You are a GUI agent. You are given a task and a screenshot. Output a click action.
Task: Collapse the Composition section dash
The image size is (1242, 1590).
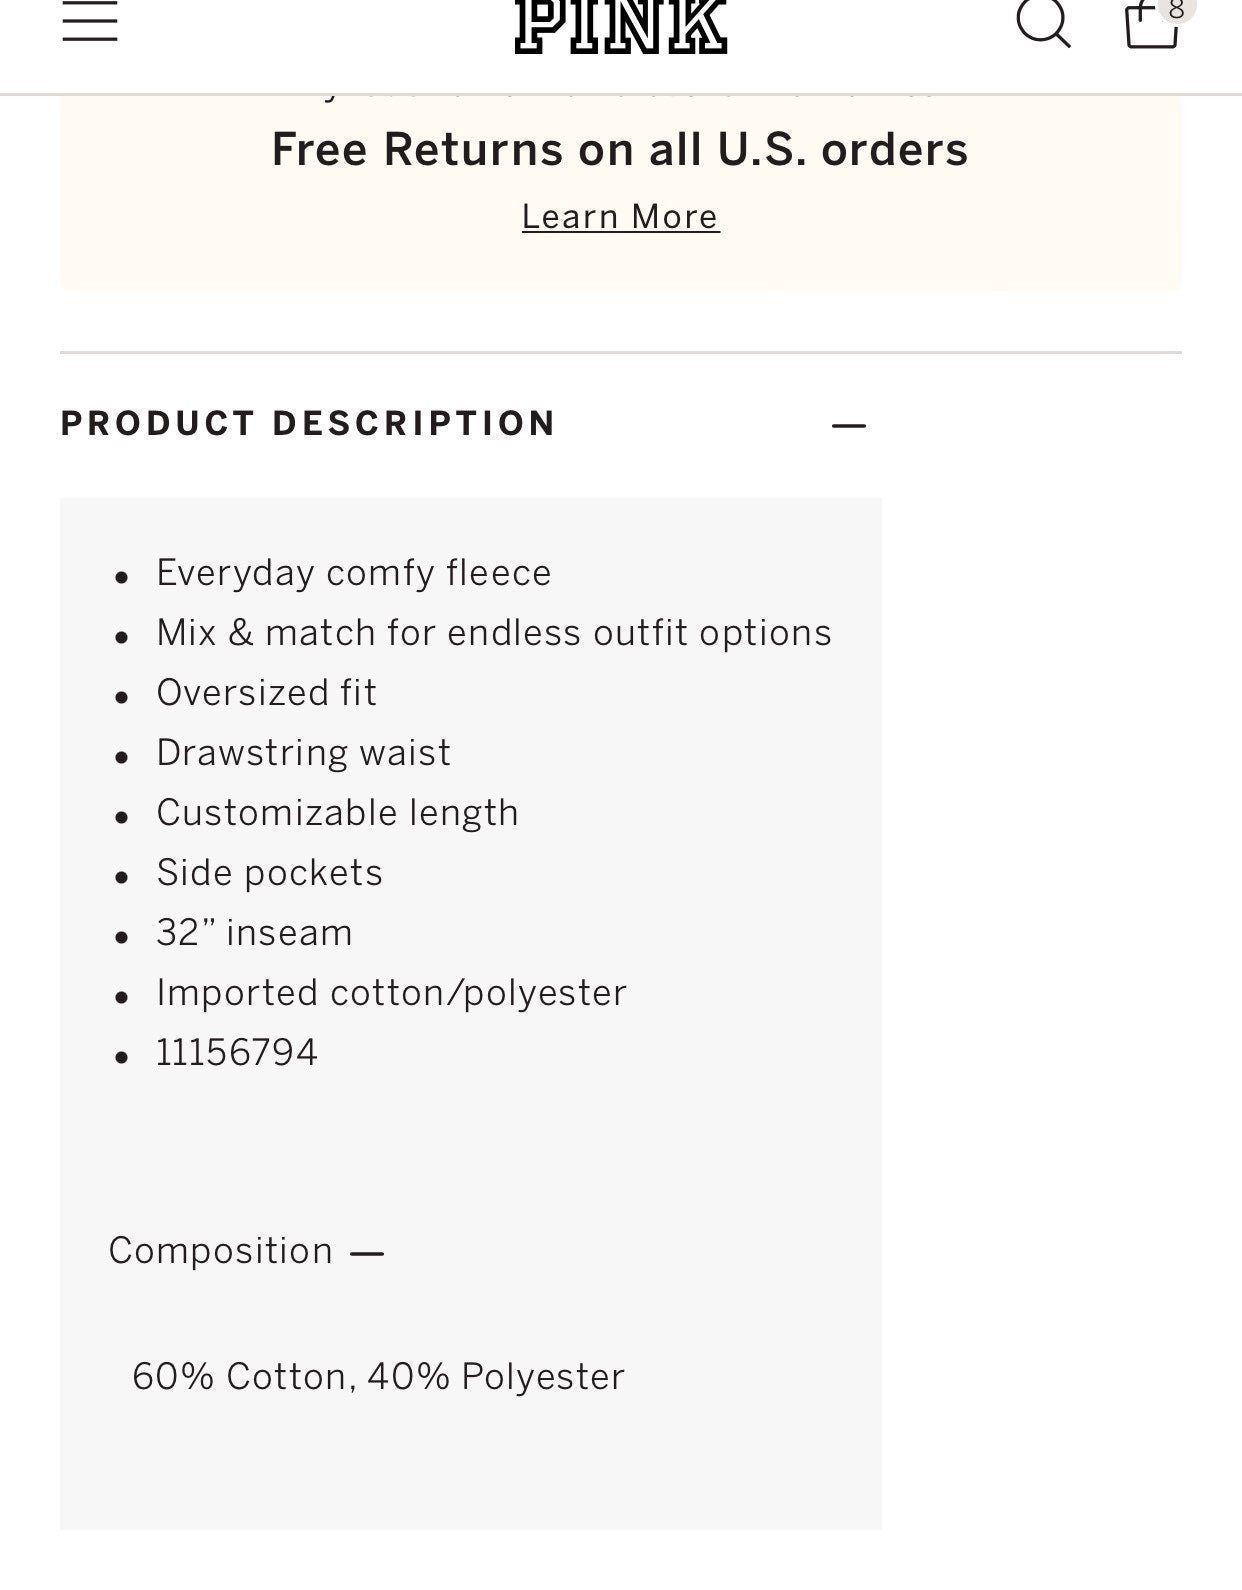click(x=367, y=1253)
